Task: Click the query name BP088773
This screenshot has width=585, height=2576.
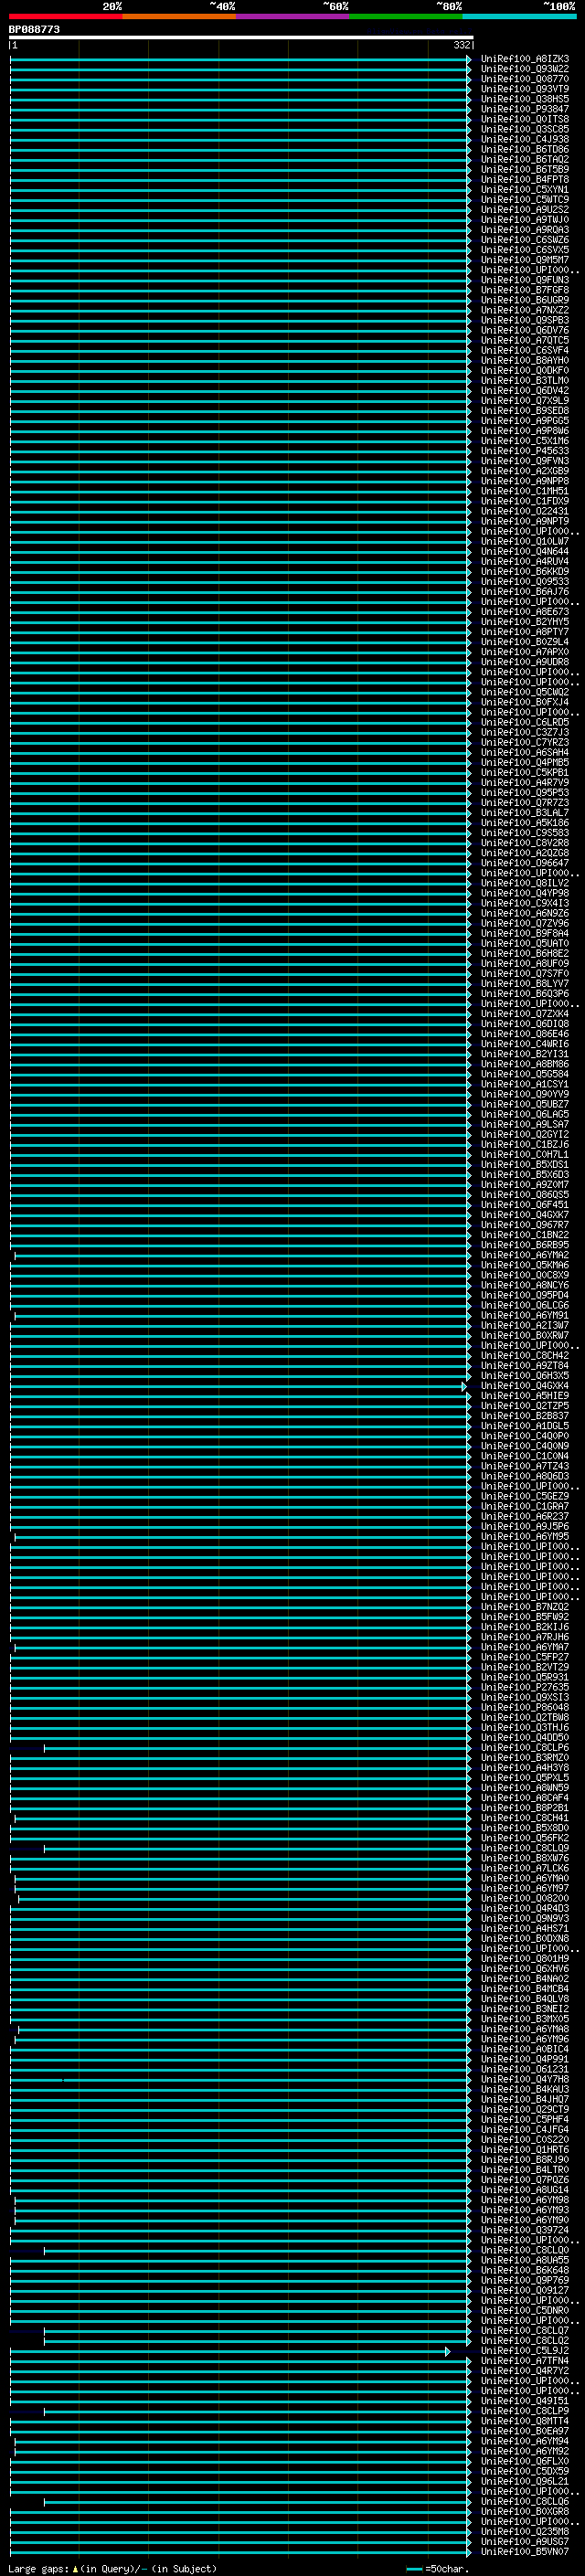Action: tap(34, 30)
